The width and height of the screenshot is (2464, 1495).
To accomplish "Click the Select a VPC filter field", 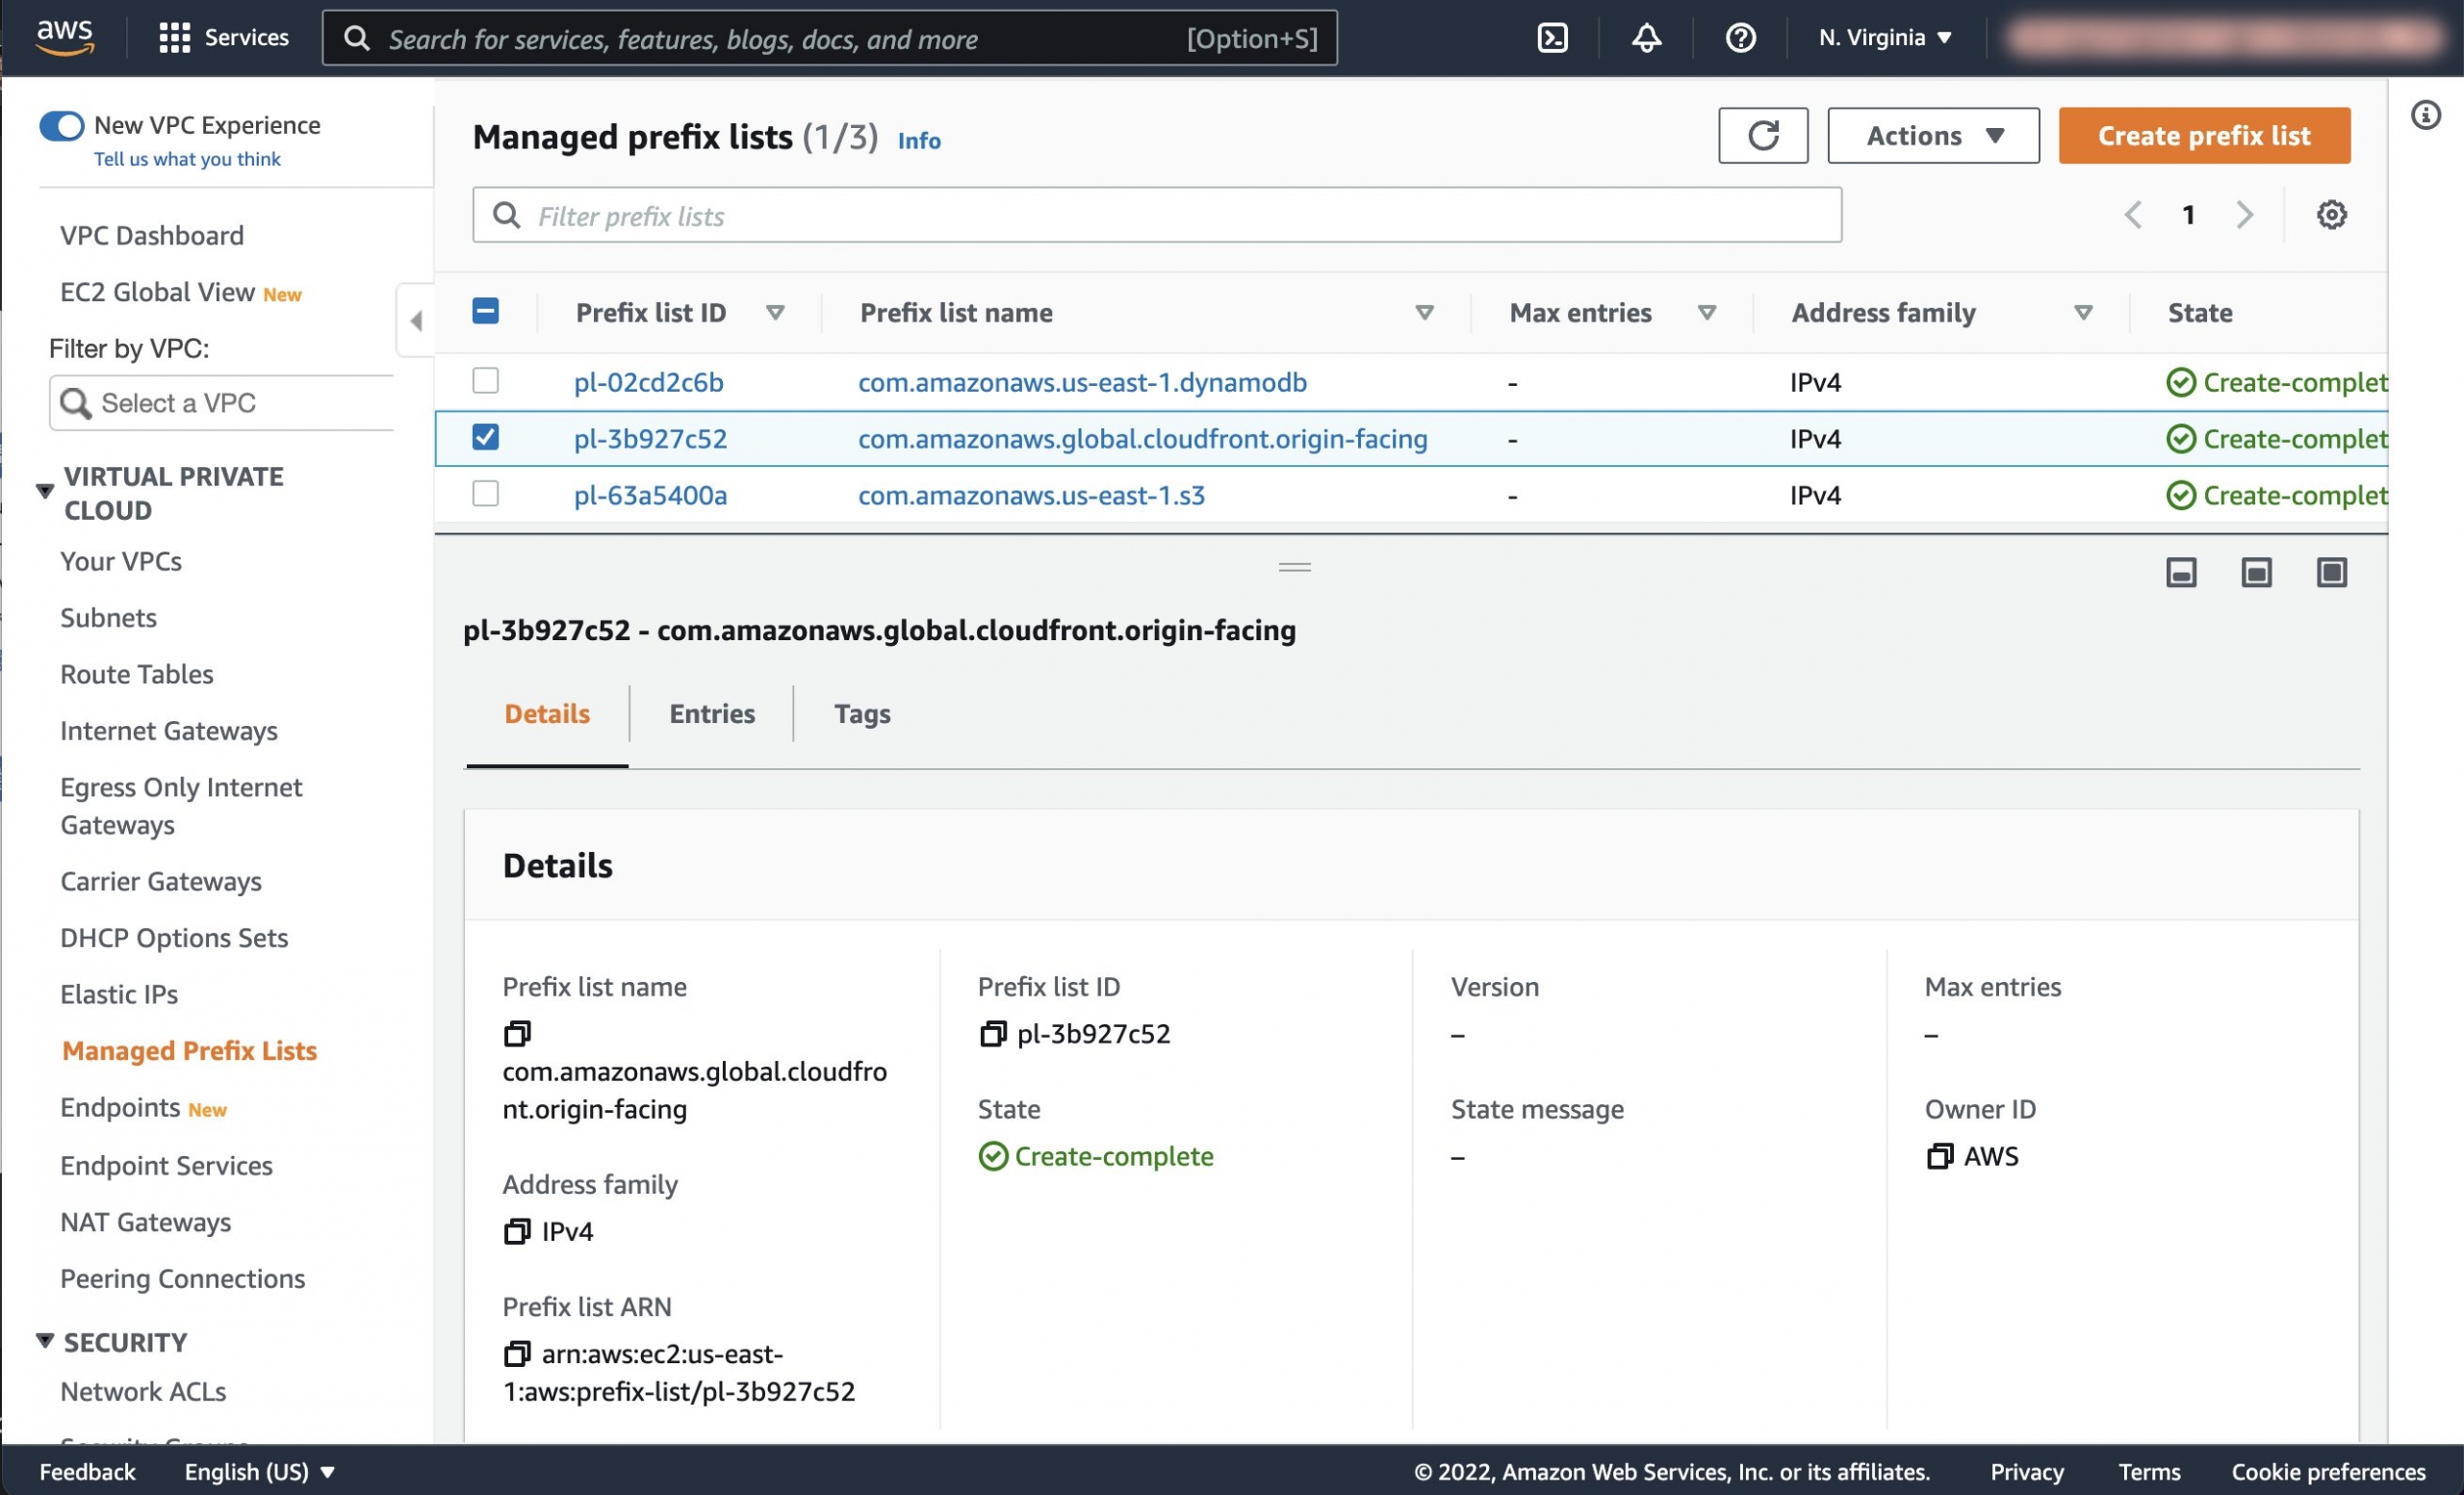I will click(x=222, y=403).
